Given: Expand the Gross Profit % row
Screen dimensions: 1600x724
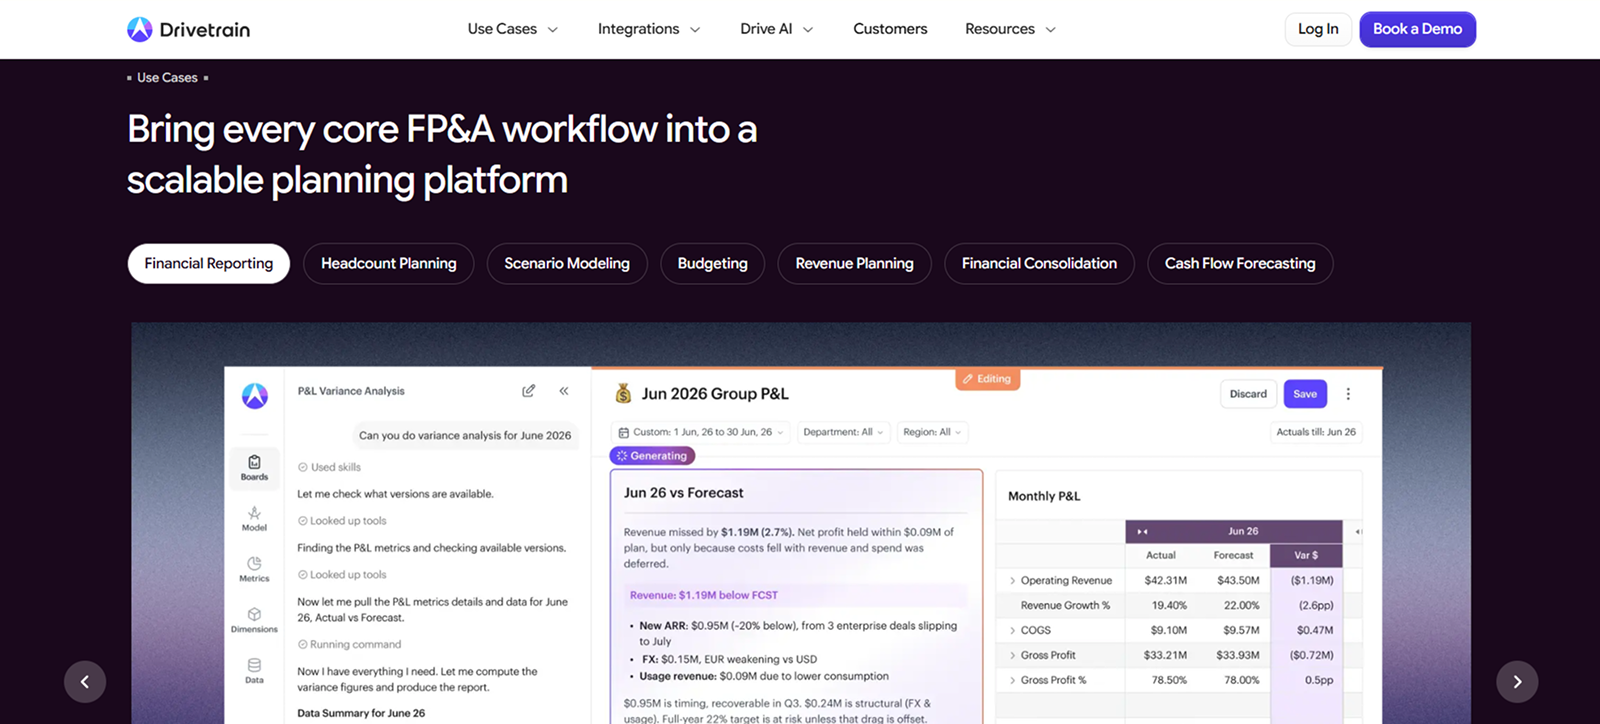Looking at the screenshot, I should pos(1012,681).
